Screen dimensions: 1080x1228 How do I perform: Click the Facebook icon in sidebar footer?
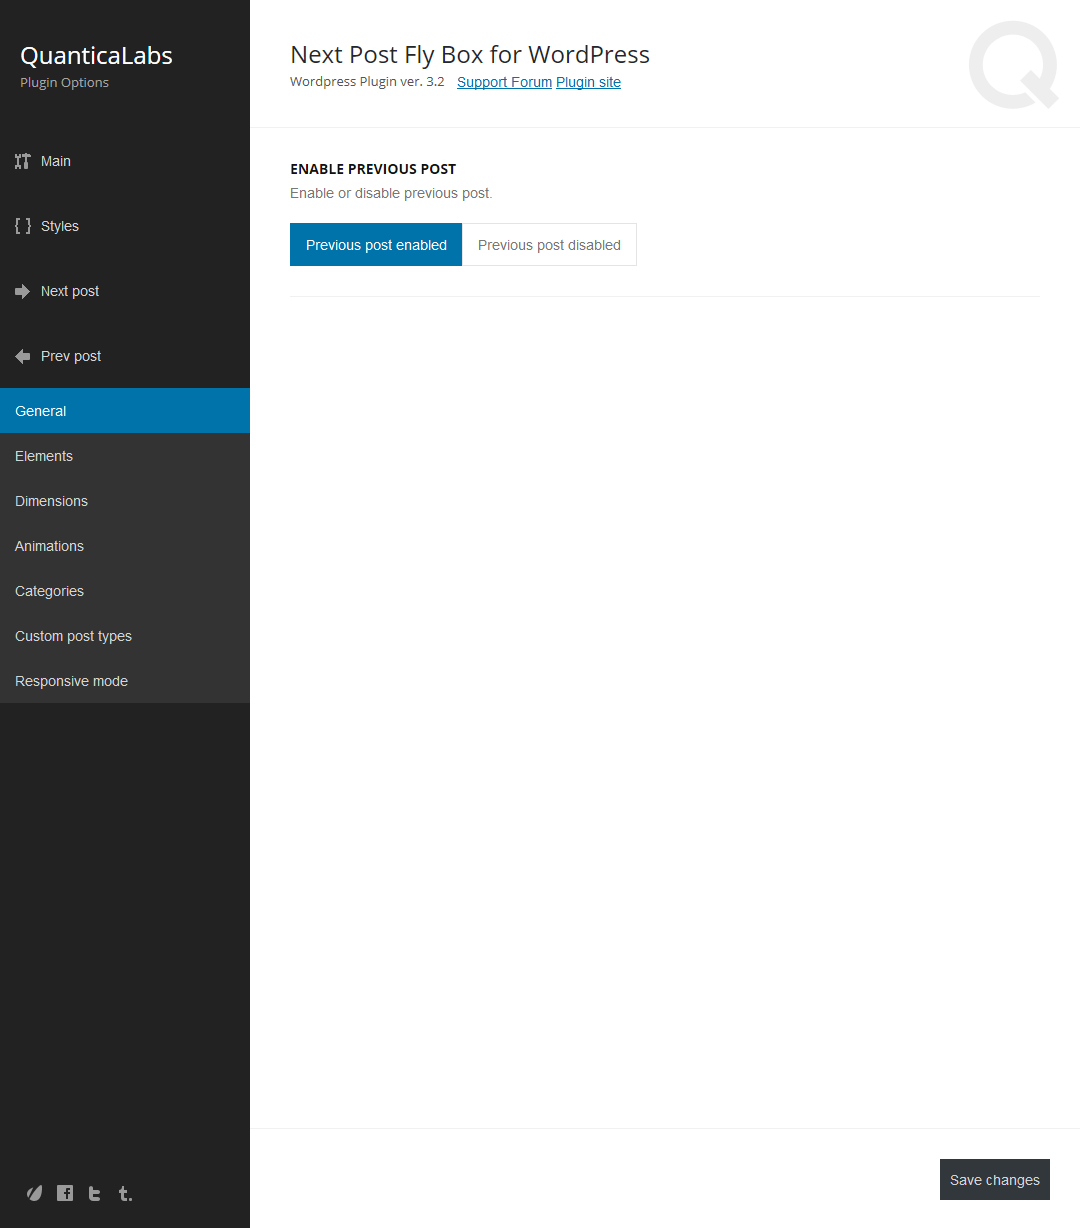pyautogui.click(x=65, y=1193)
